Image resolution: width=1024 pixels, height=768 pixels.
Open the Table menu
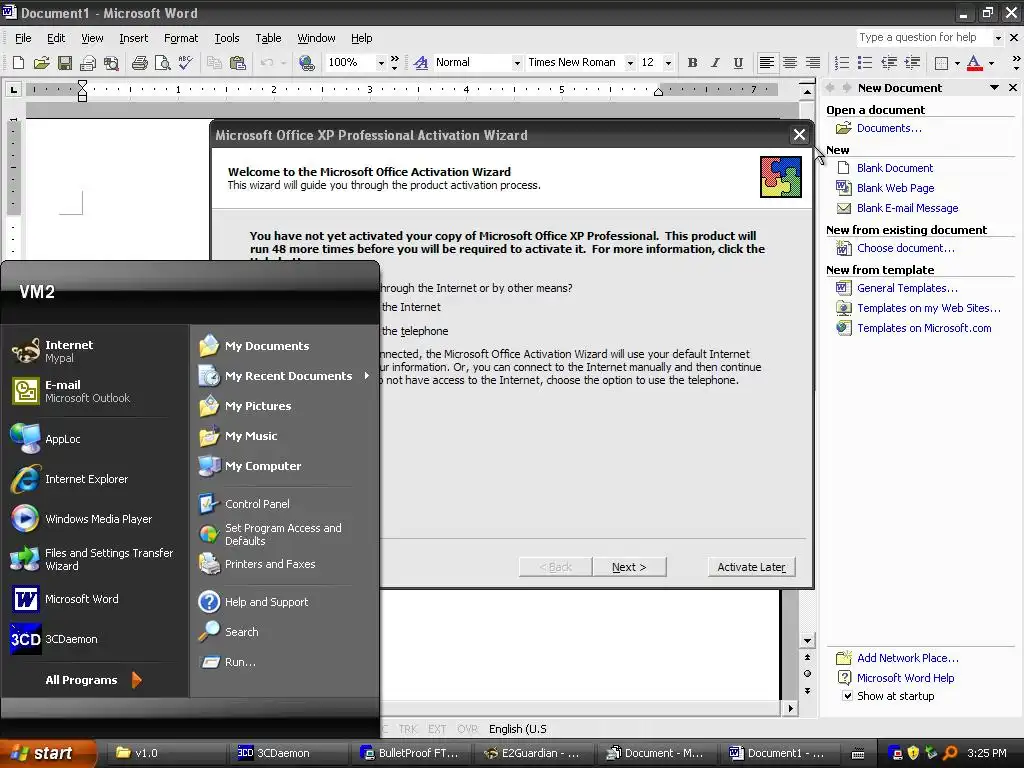coord(268,38)
